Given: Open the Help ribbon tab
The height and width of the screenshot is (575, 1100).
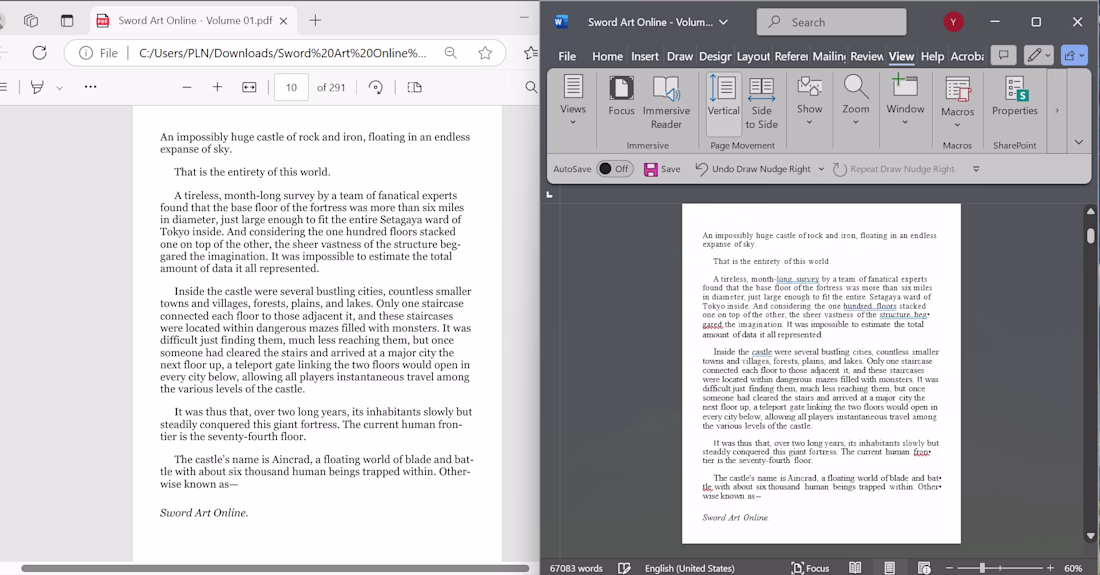Looking at the screenshot, I should (x=932, y=56).
